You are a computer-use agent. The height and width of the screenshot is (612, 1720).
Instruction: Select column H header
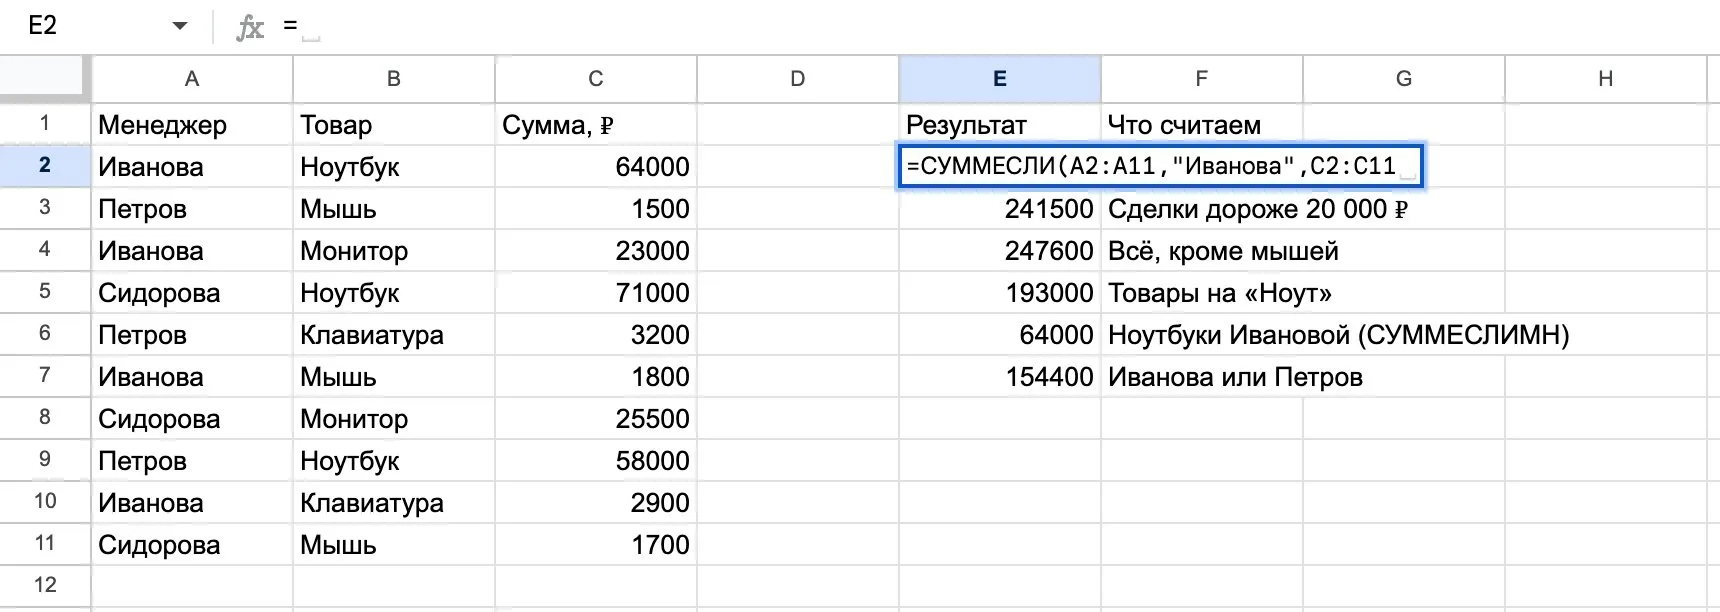point(1606,79)
